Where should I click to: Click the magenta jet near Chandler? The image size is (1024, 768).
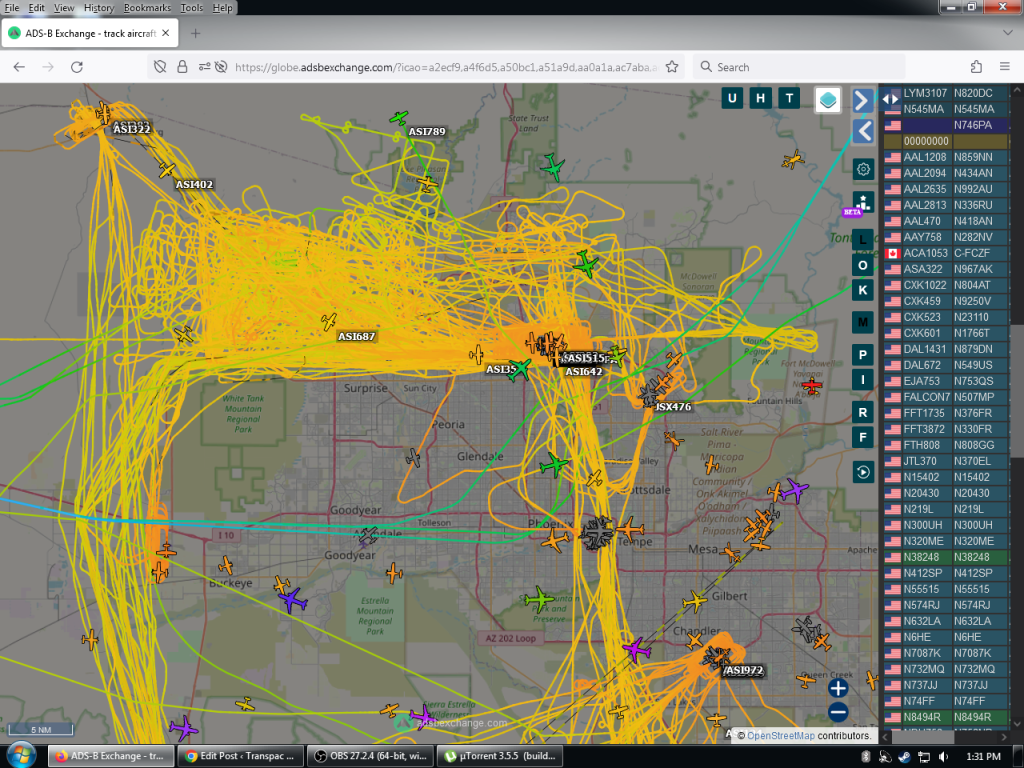tap(636, 649)
